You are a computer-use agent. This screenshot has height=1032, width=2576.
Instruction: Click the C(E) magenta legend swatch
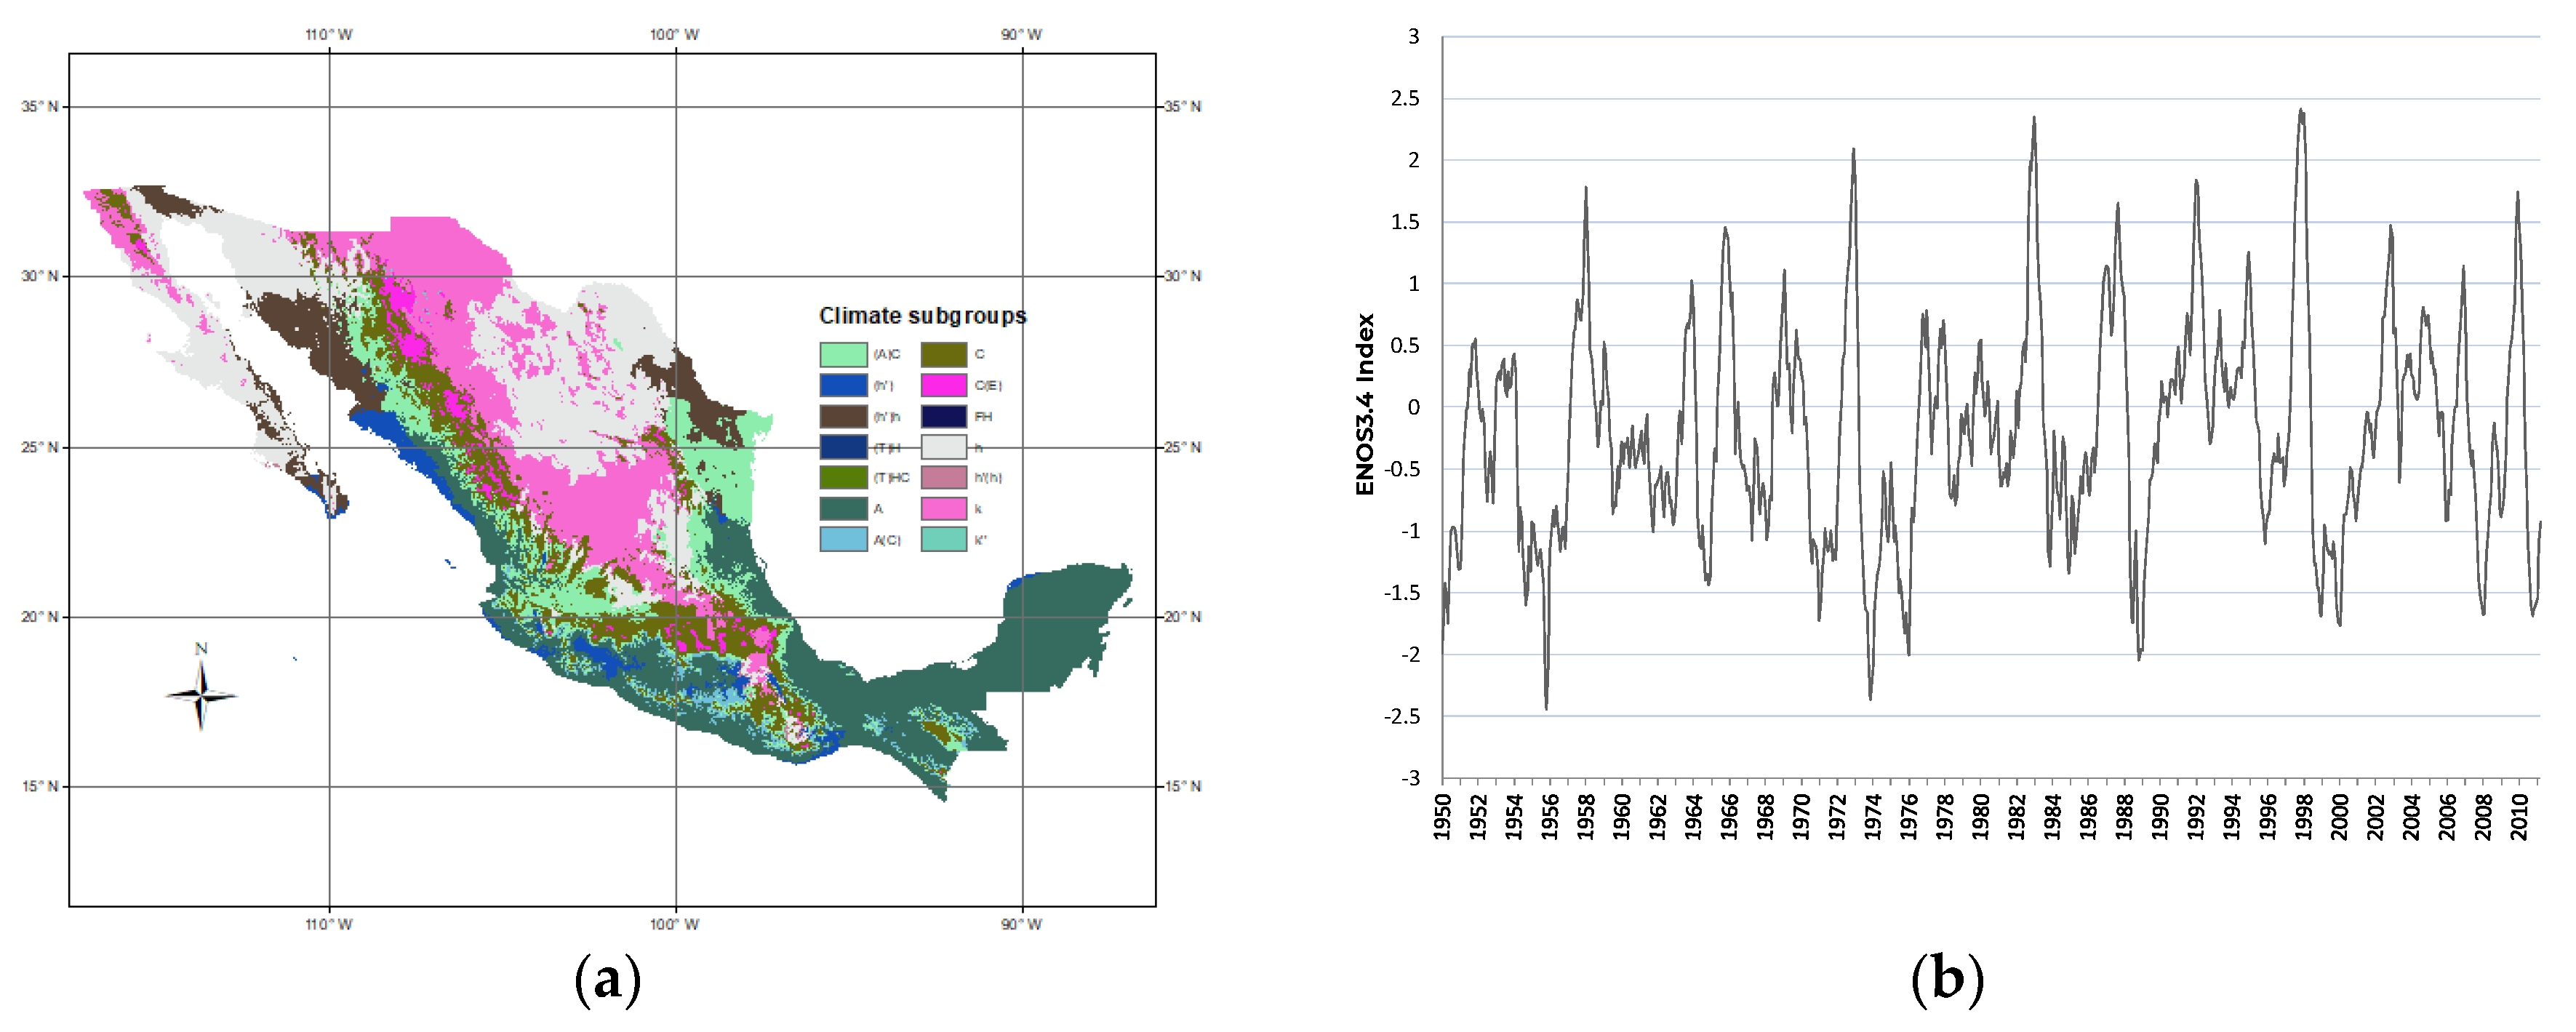click(x=943, y=386)
